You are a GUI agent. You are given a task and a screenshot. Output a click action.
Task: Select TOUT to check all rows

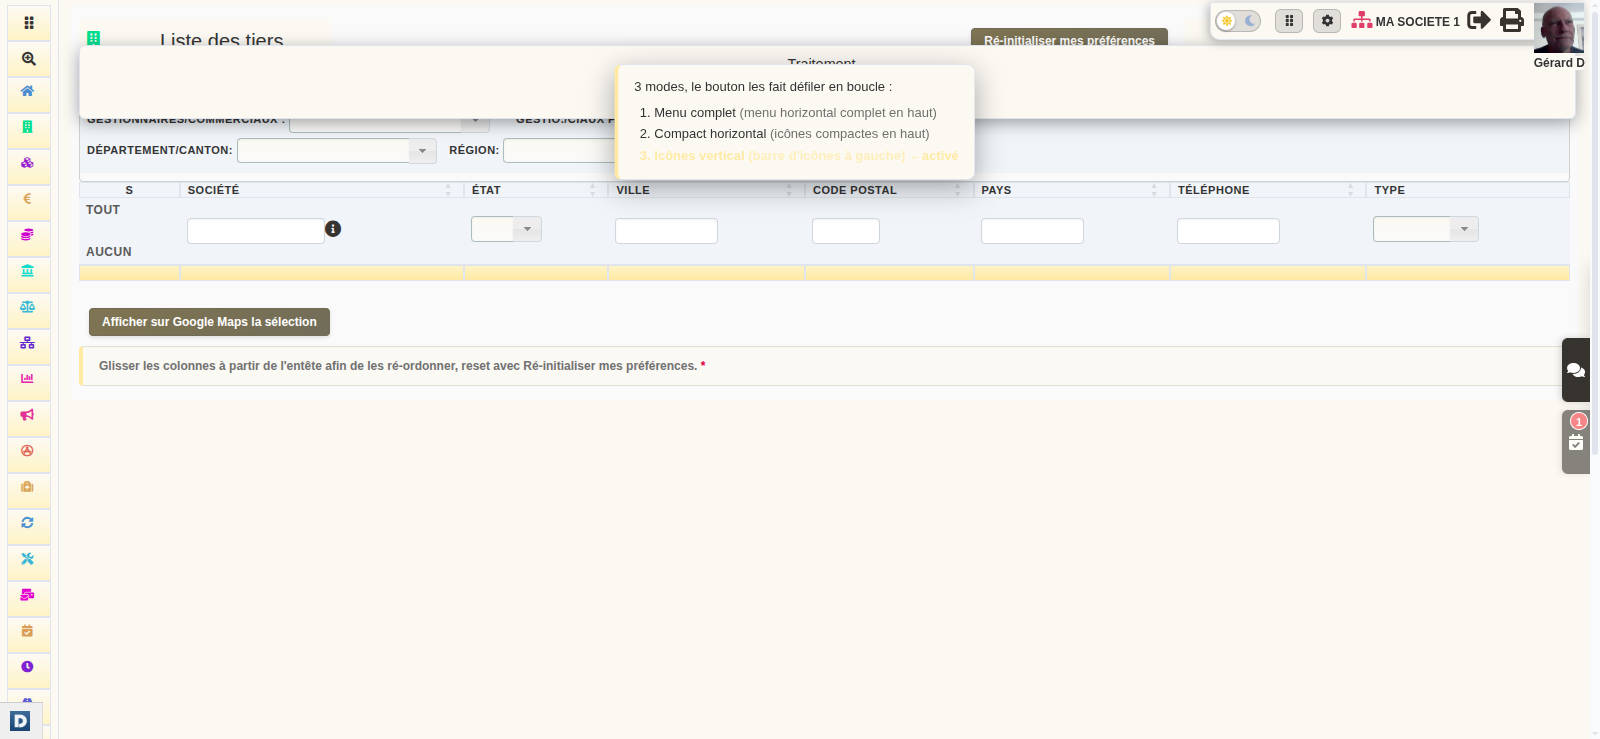pos(103,210)
